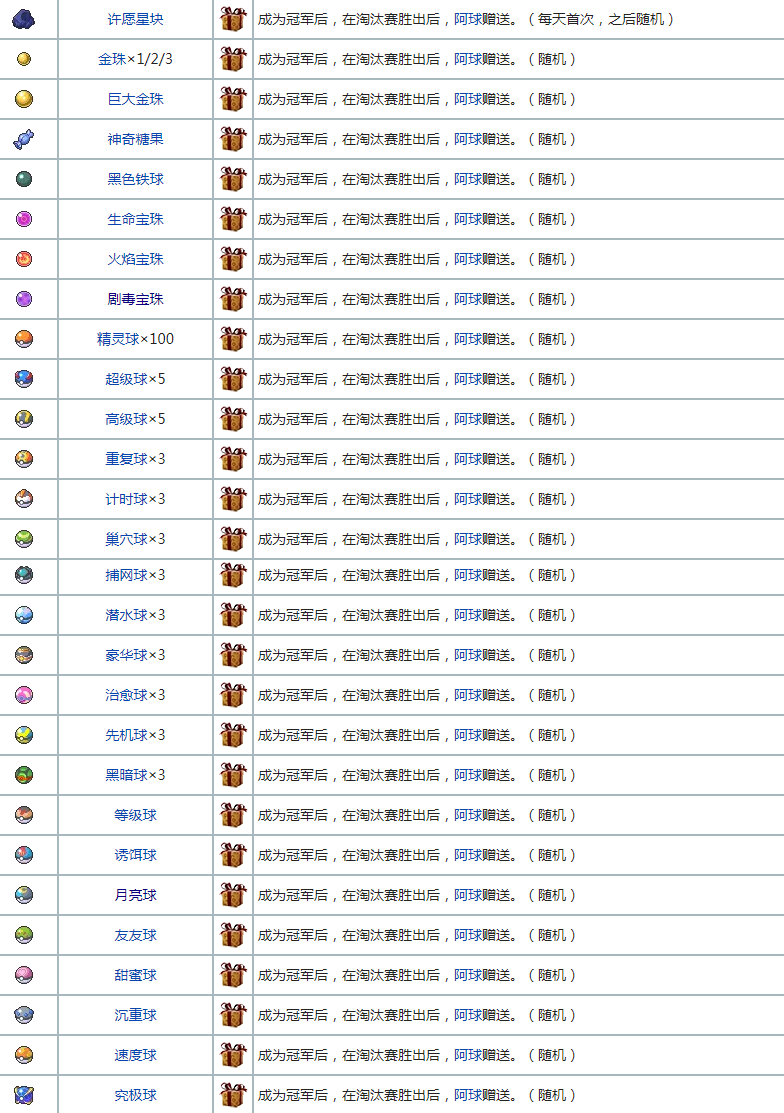Open the 神奇糖果 link
Image resolution: width=784 pixels, height=1113 pixels.
coord(136,139)
